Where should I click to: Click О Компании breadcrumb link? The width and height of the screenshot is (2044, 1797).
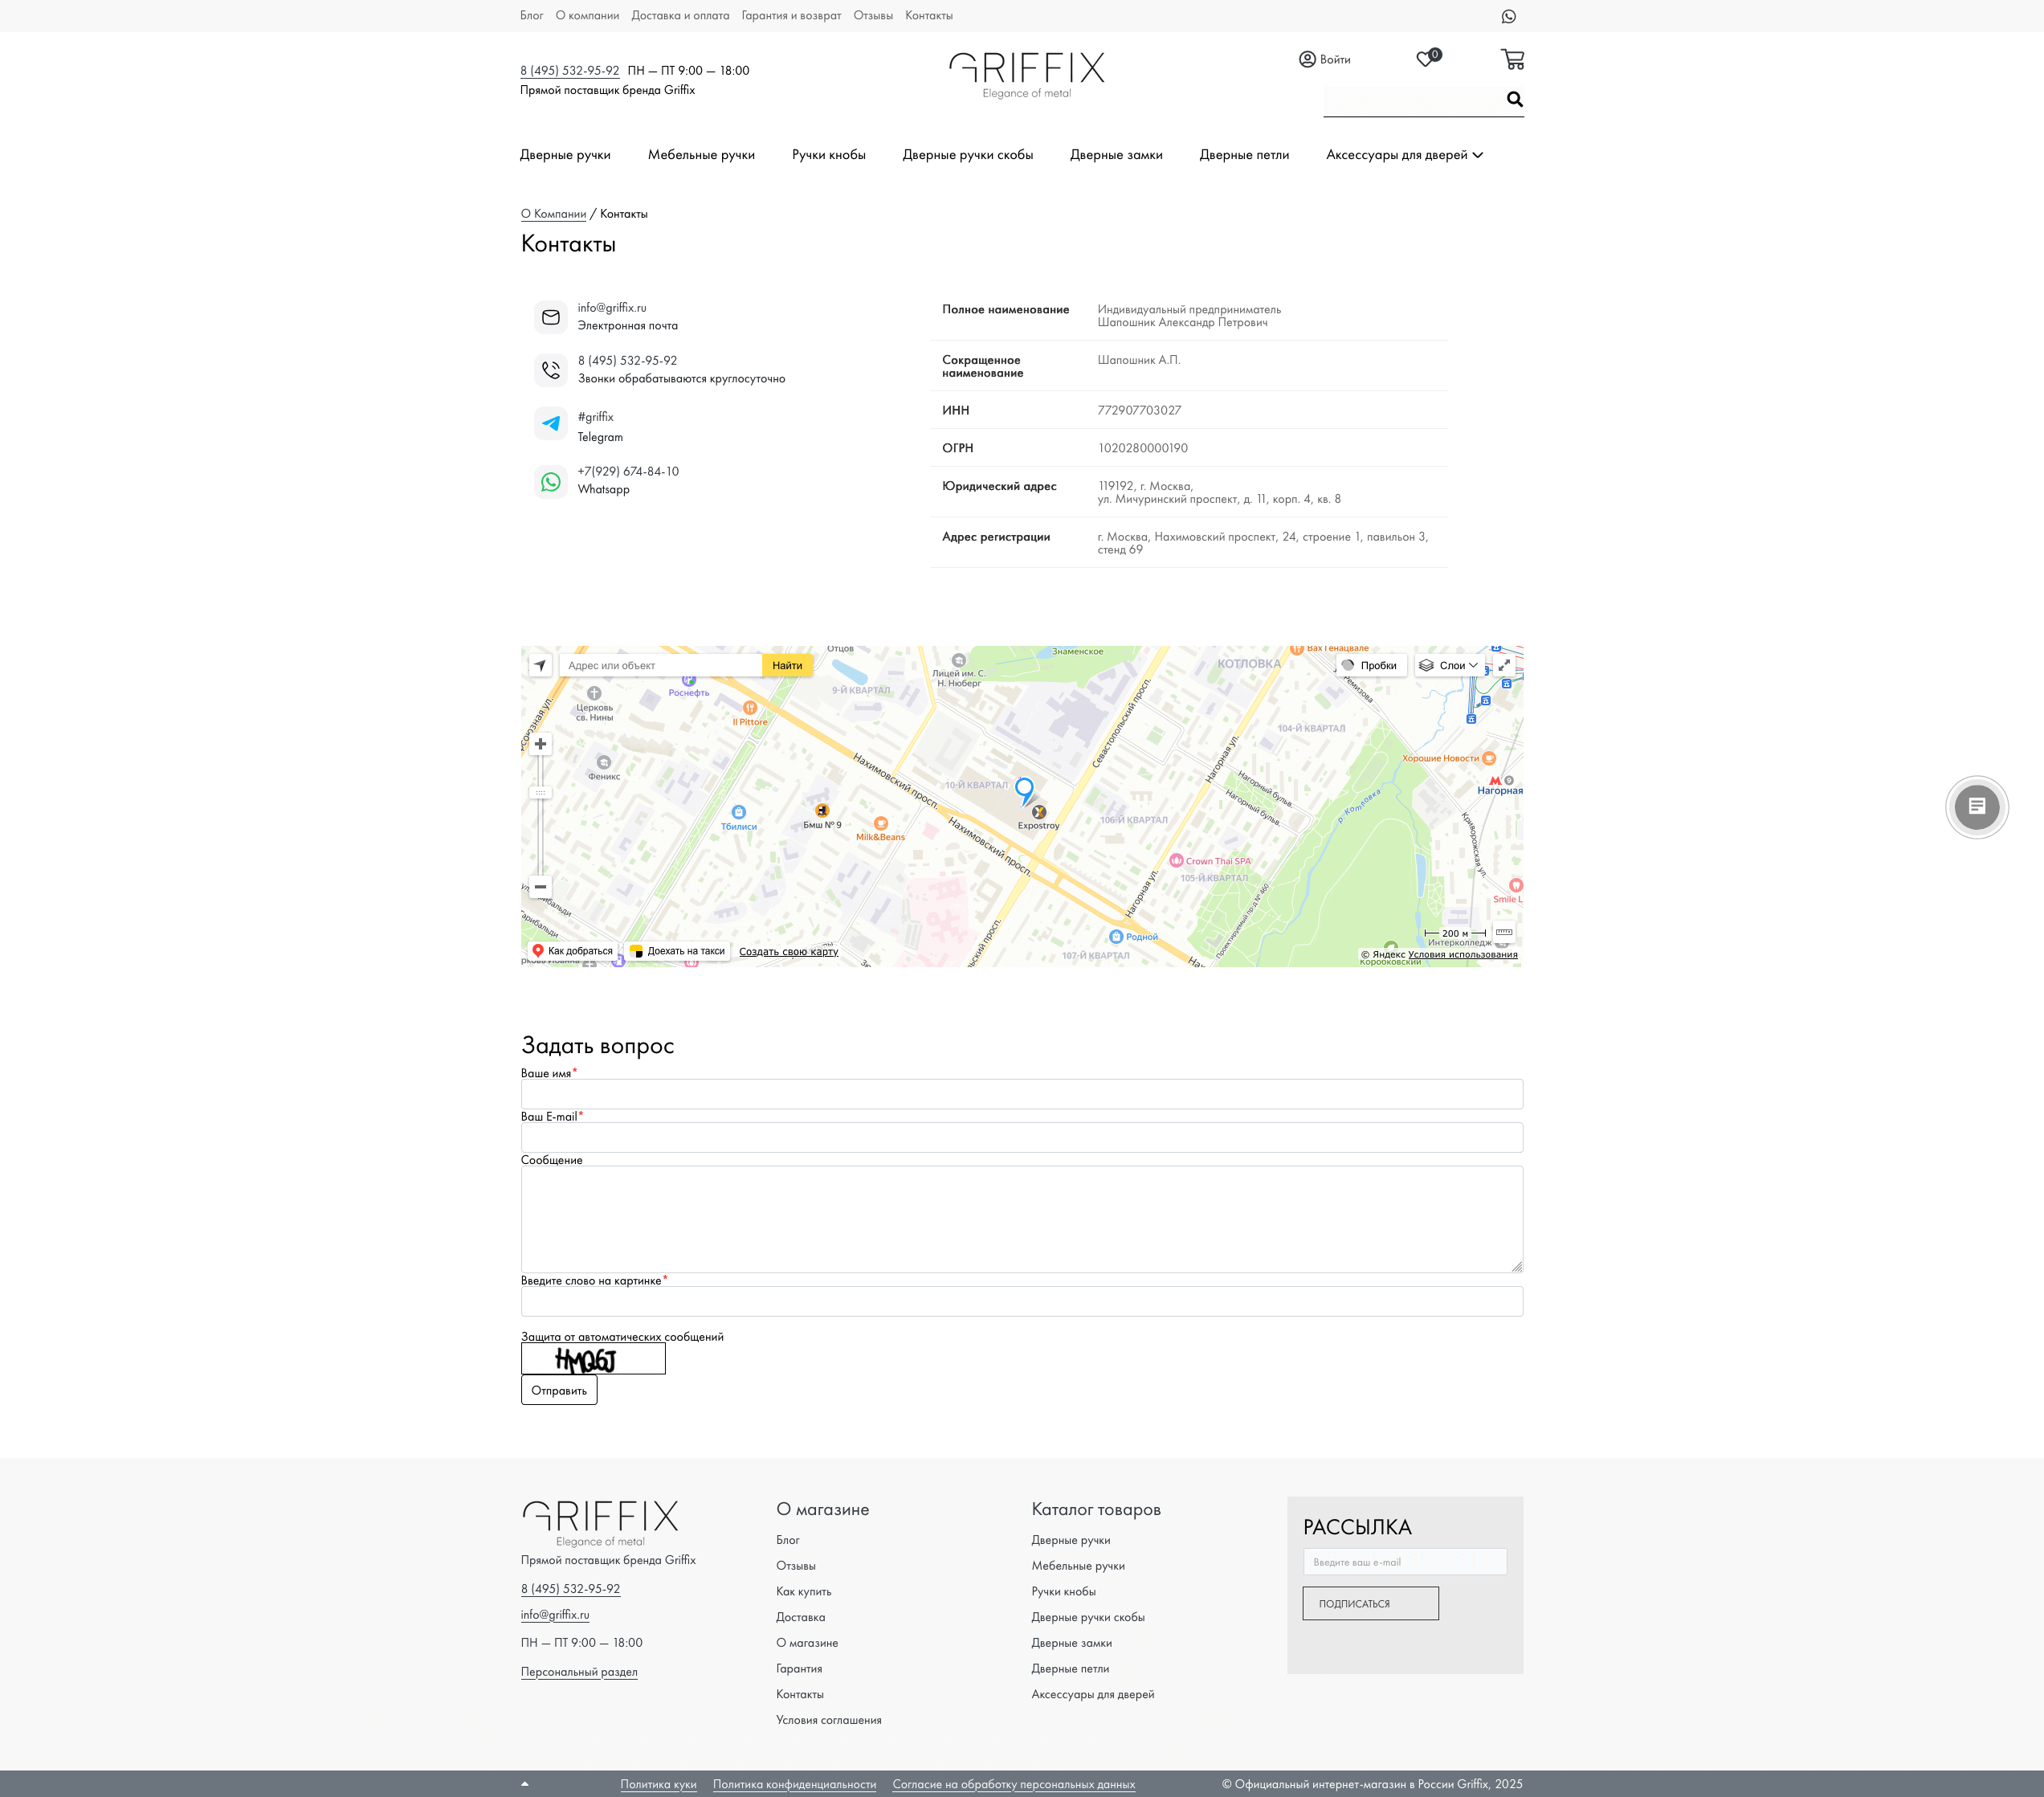[554, 214]
